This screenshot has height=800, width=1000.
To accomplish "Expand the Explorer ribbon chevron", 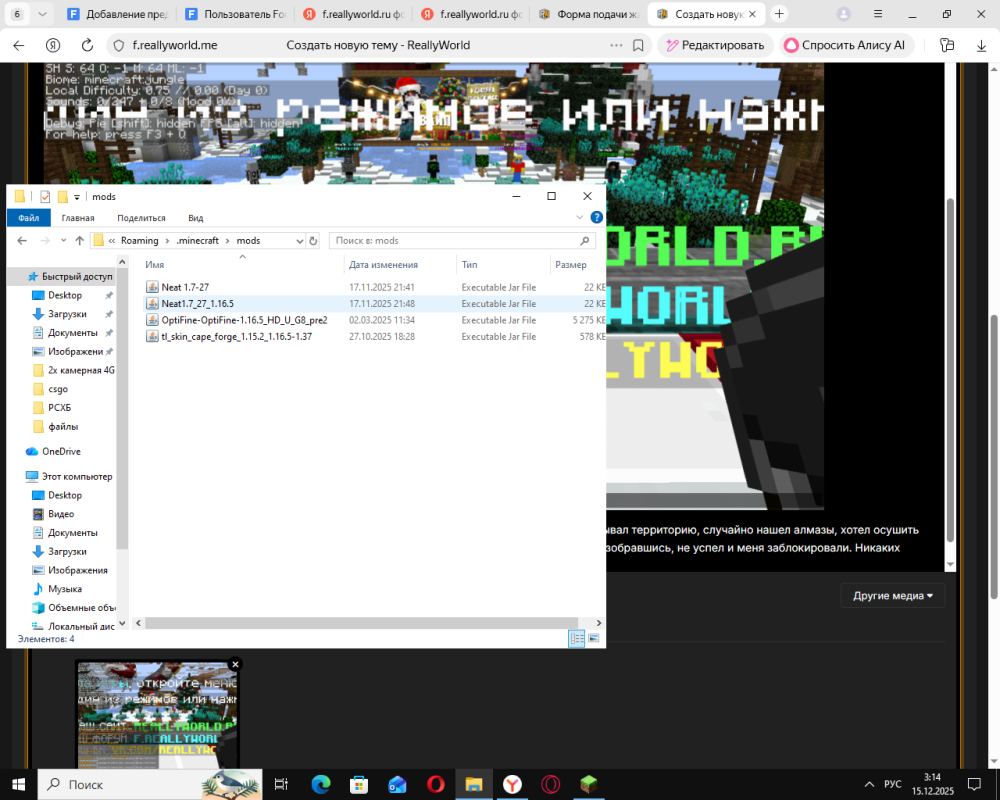I will [579, 218].
